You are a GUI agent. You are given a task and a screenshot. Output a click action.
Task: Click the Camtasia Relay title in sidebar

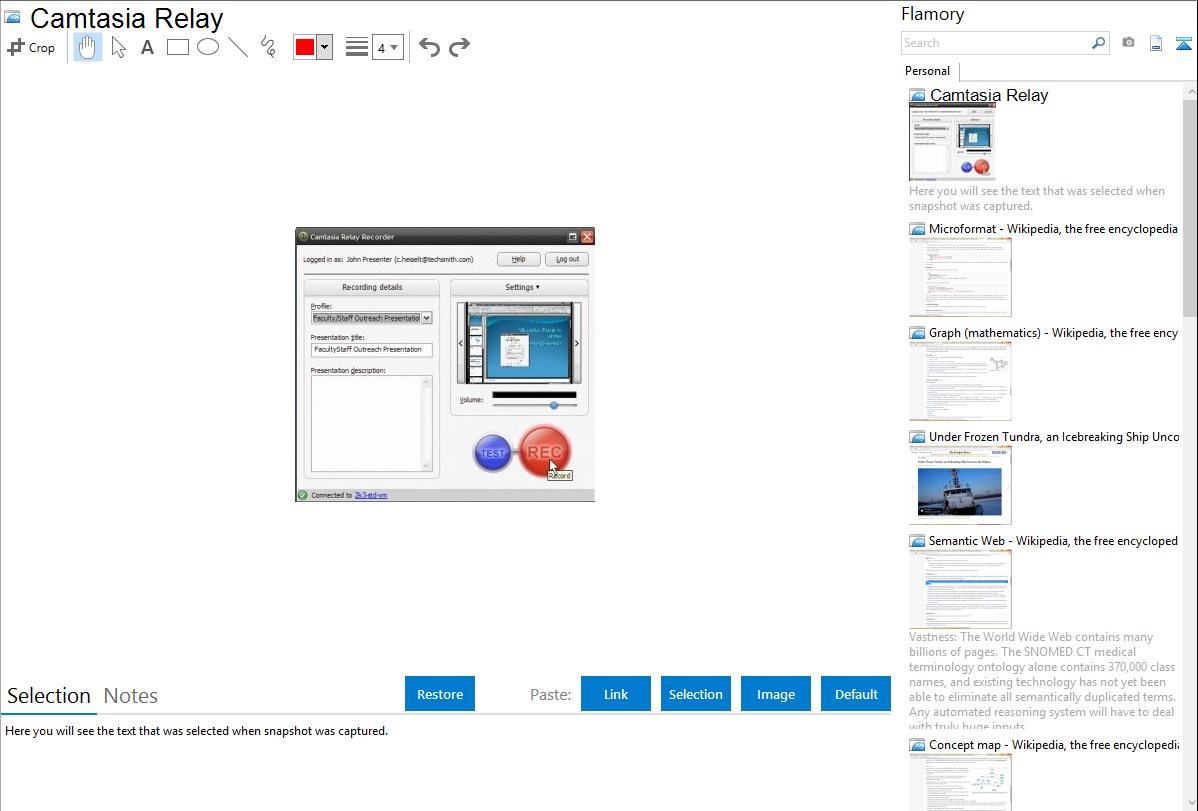tap(989, 96)
